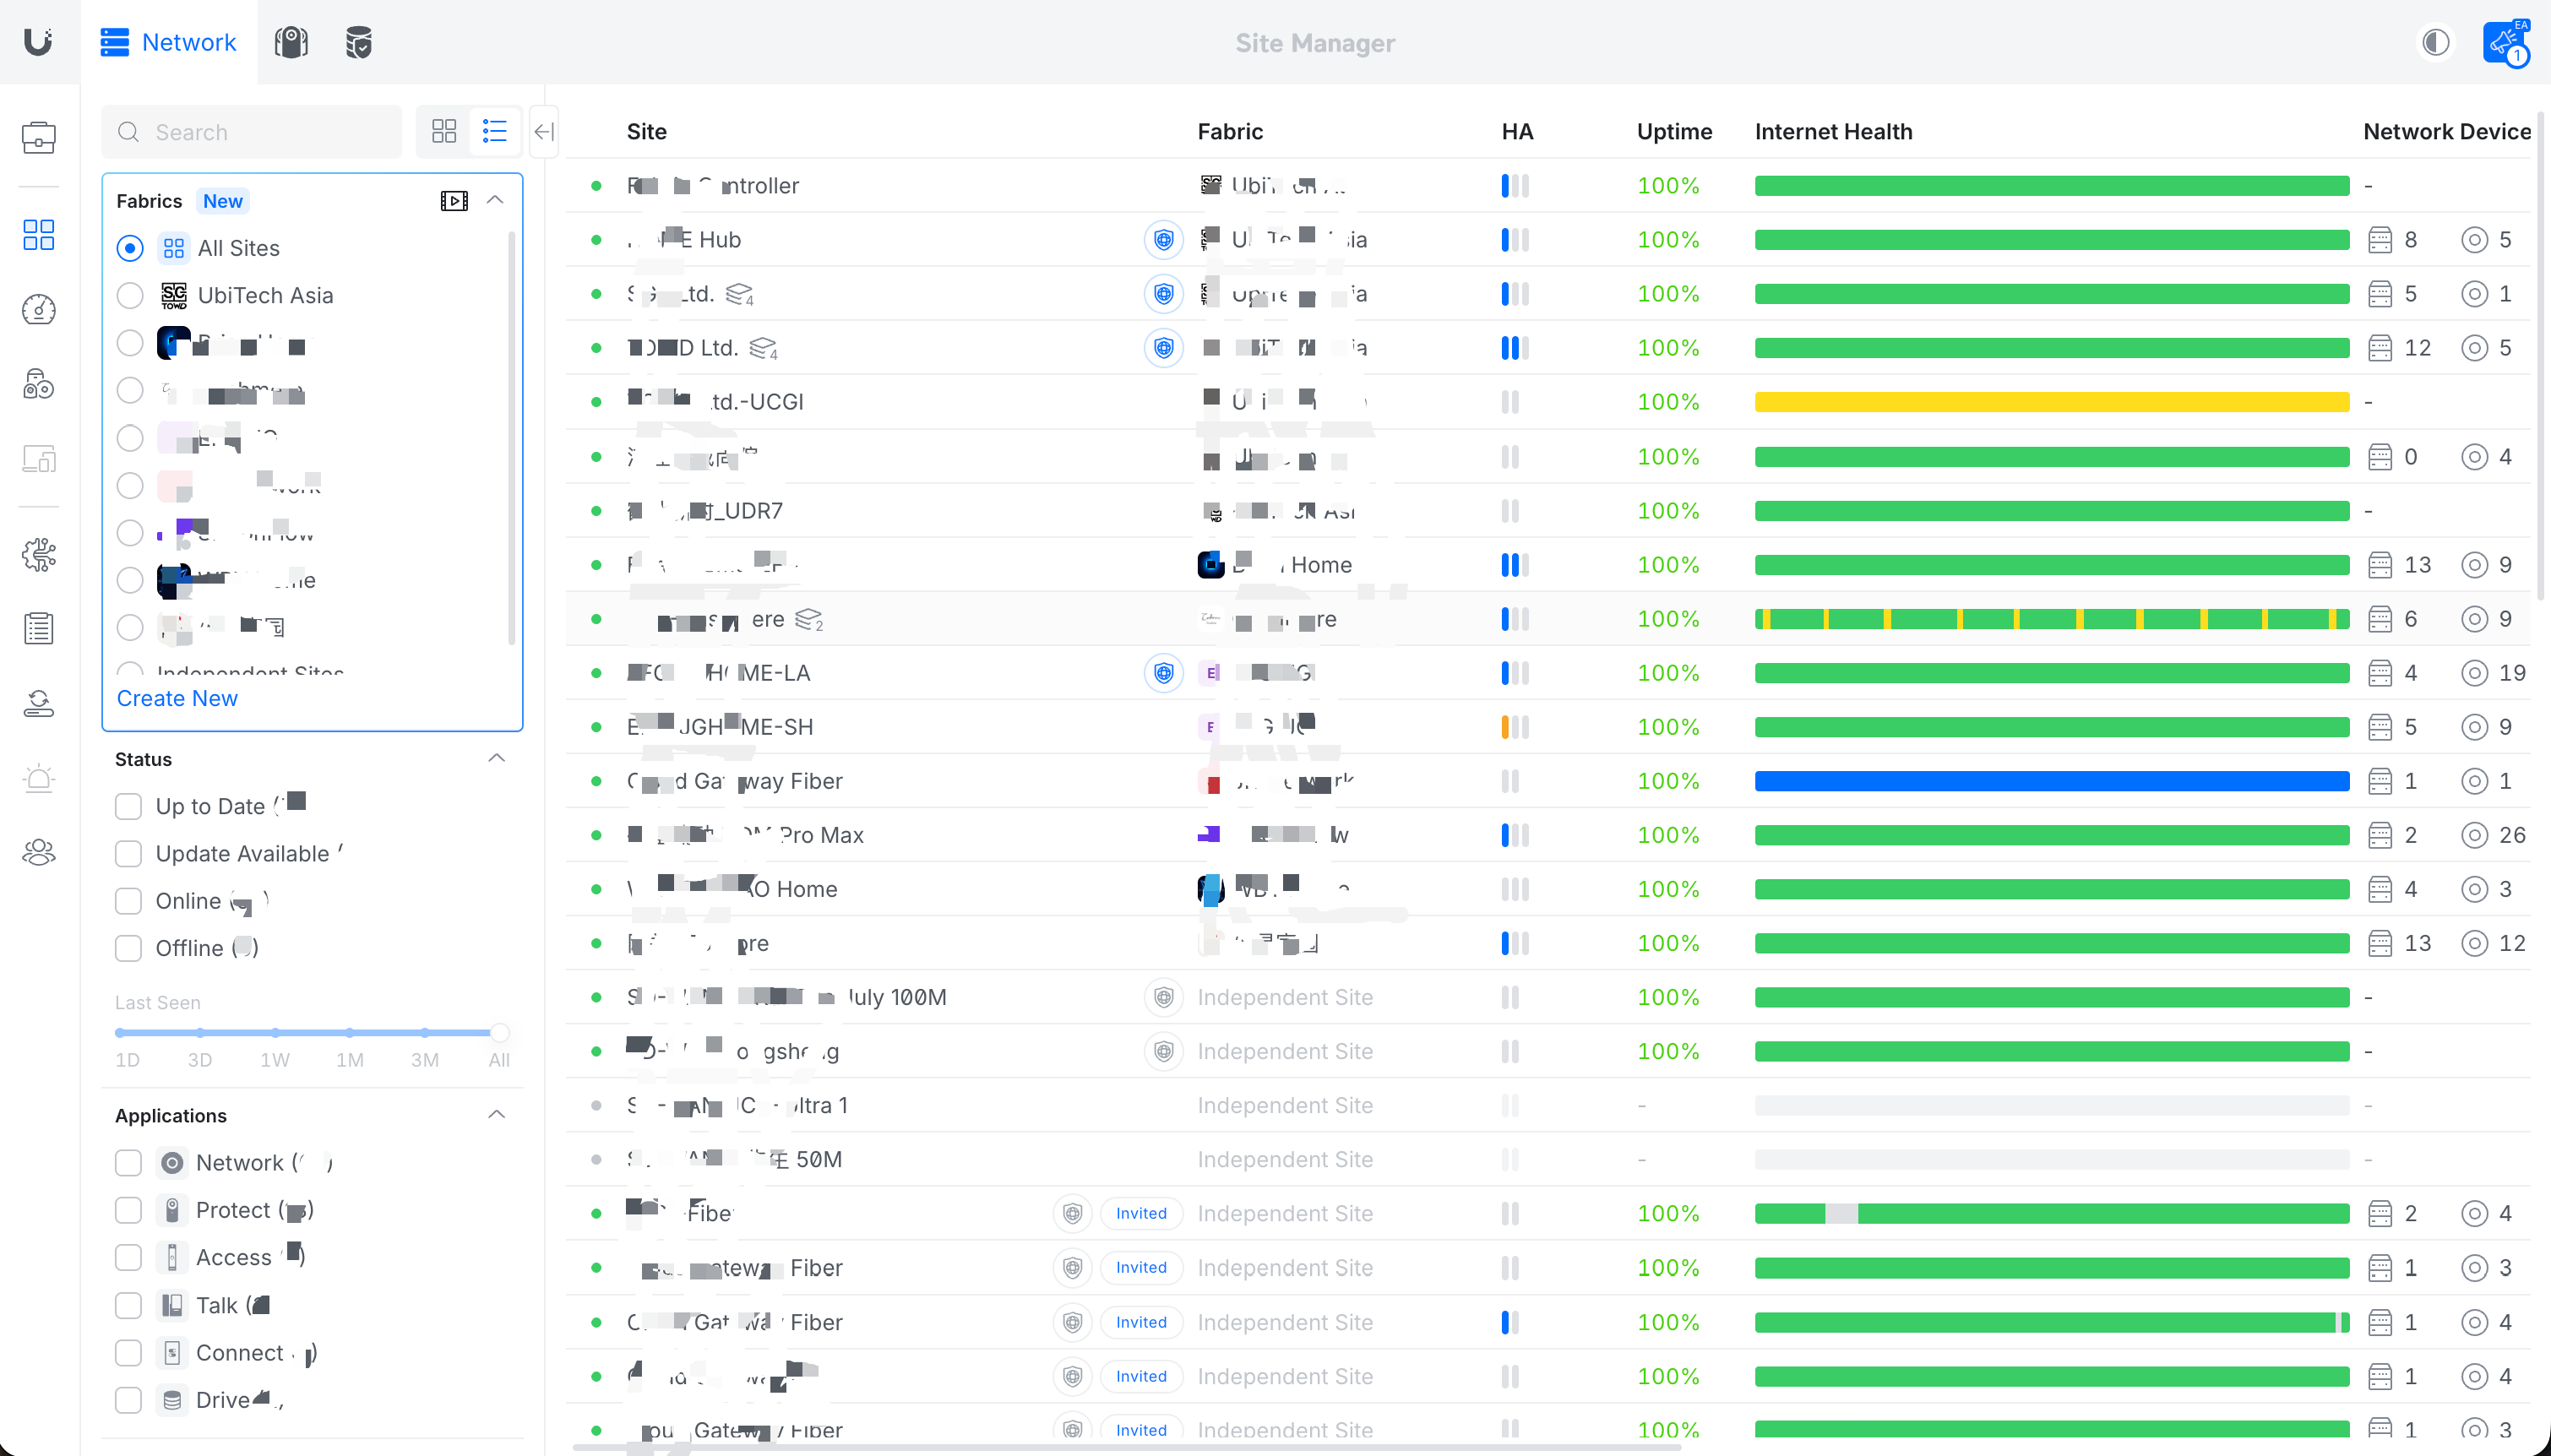Enable the Online status filter
2551x1456 pixels.
point(128,901)
